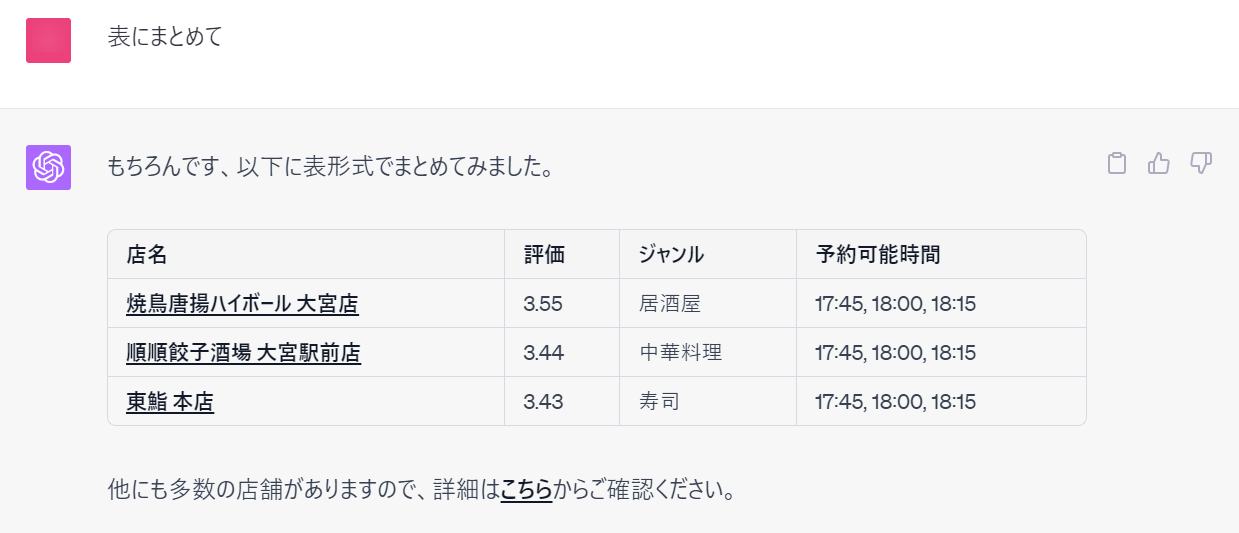The image size is (1239, 533).
Task: Open the 焼鳥唐揚ハイボール 大宮店 link
Action: (x=242, y=304)
